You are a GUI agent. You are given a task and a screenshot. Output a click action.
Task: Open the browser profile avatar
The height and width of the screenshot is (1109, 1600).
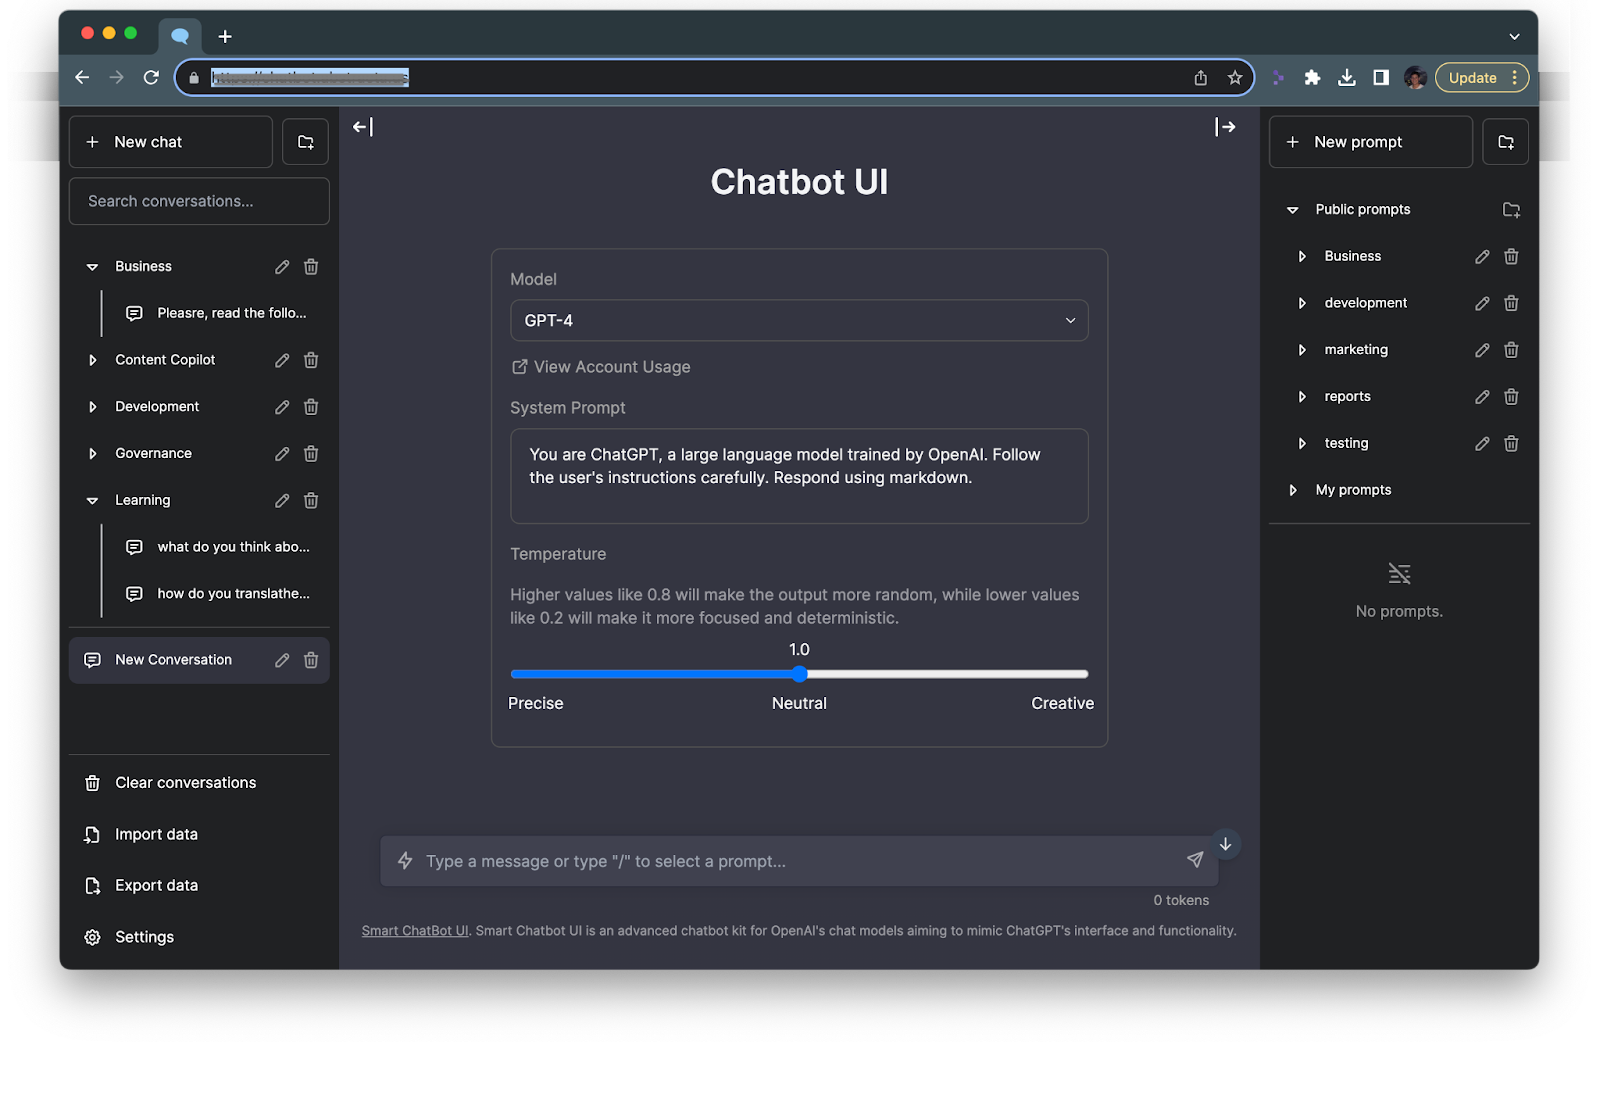point(1414,78)
